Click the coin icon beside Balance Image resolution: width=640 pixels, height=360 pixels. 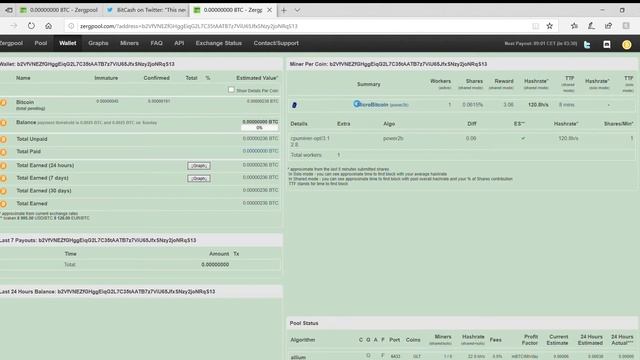3,122
